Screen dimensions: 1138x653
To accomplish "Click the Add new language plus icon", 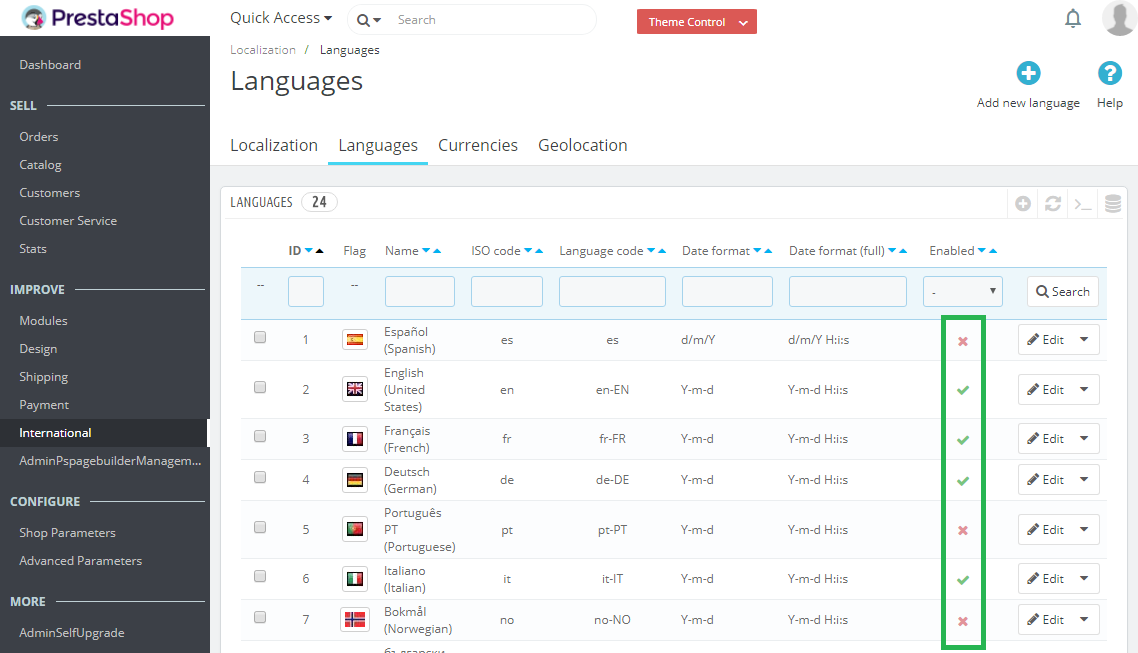I will click(x=1028, y=73).
